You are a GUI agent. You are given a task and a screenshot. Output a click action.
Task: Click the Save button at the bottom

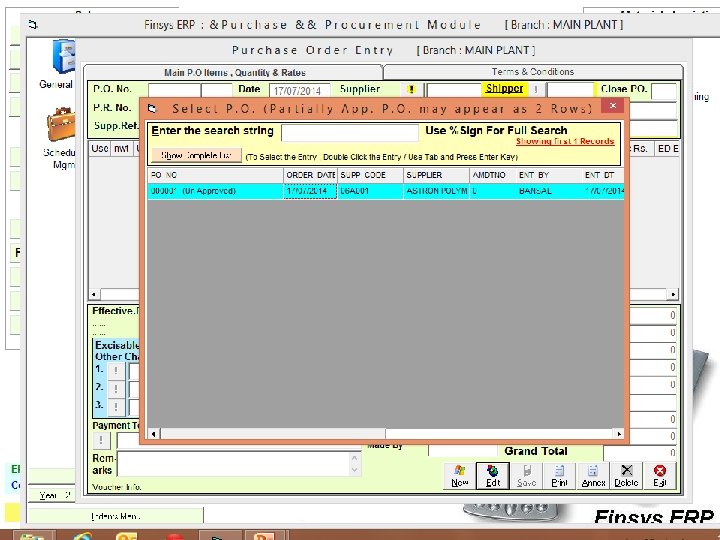526,476
